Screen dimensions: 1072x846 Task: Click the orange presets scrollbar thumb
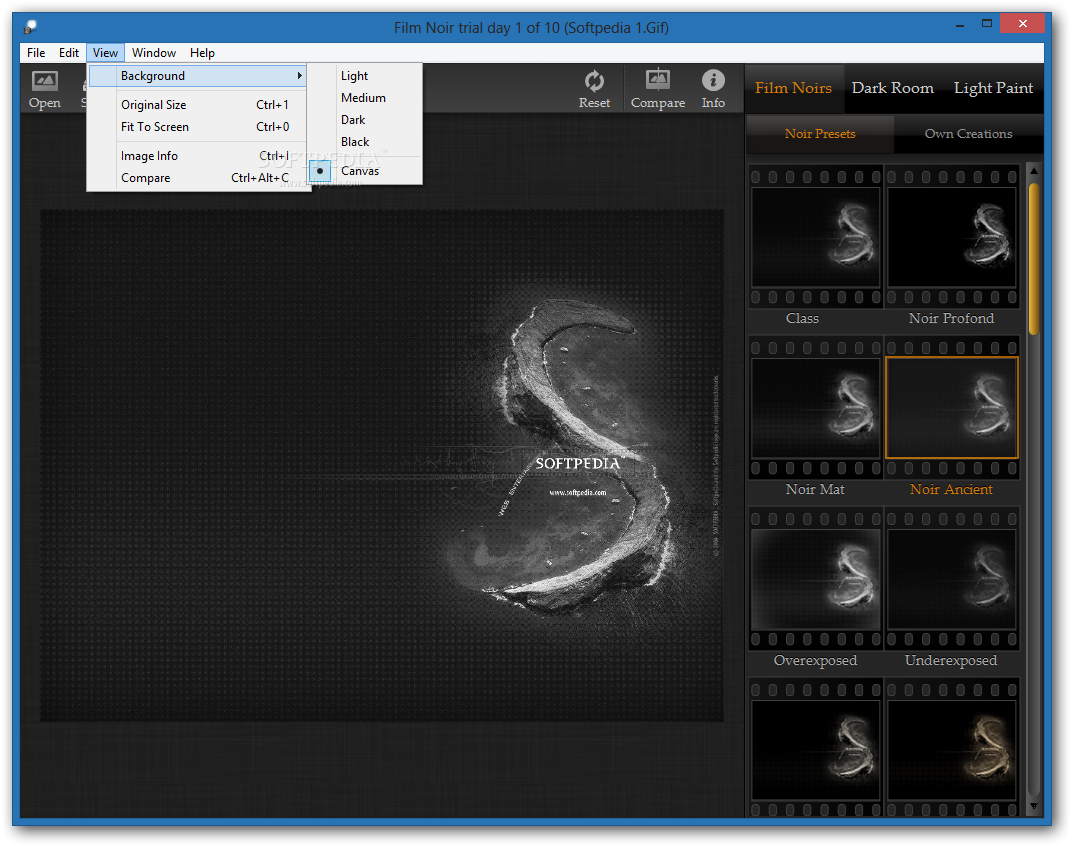(1034, 259)
